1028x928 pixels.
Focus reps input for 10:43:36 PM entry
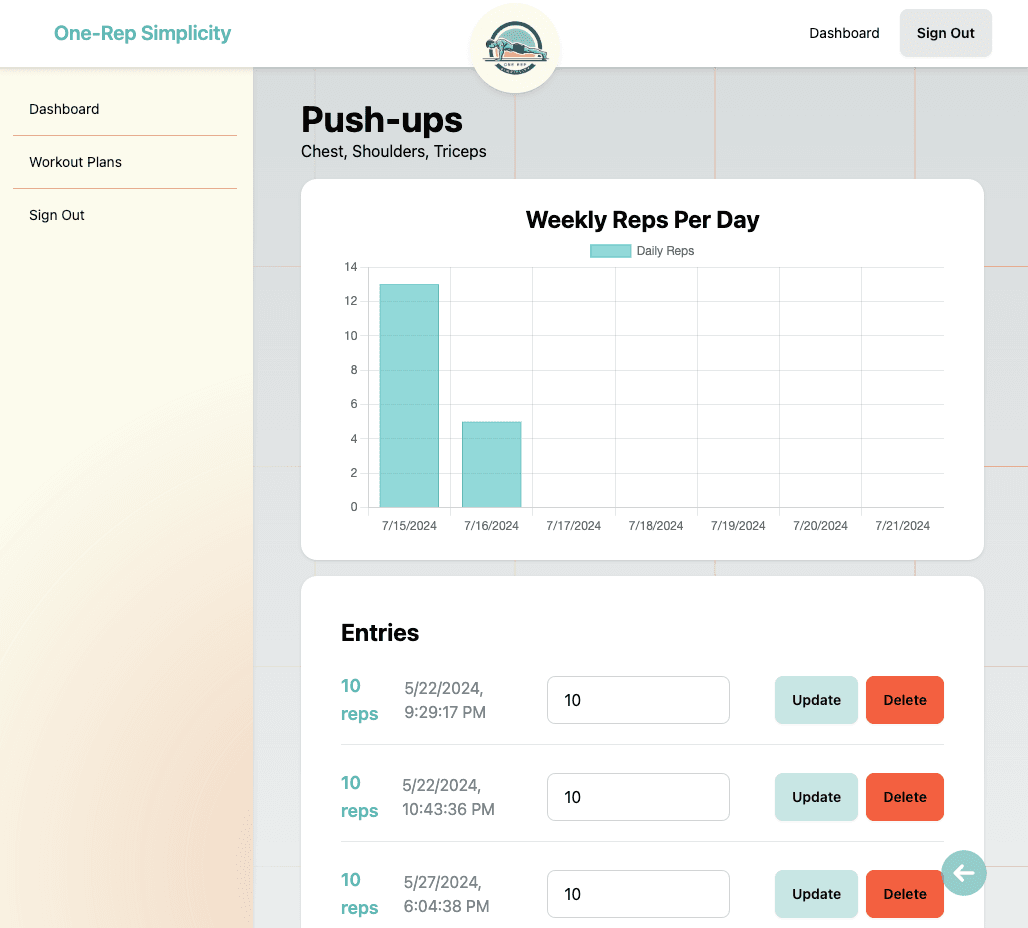(638, 797)
